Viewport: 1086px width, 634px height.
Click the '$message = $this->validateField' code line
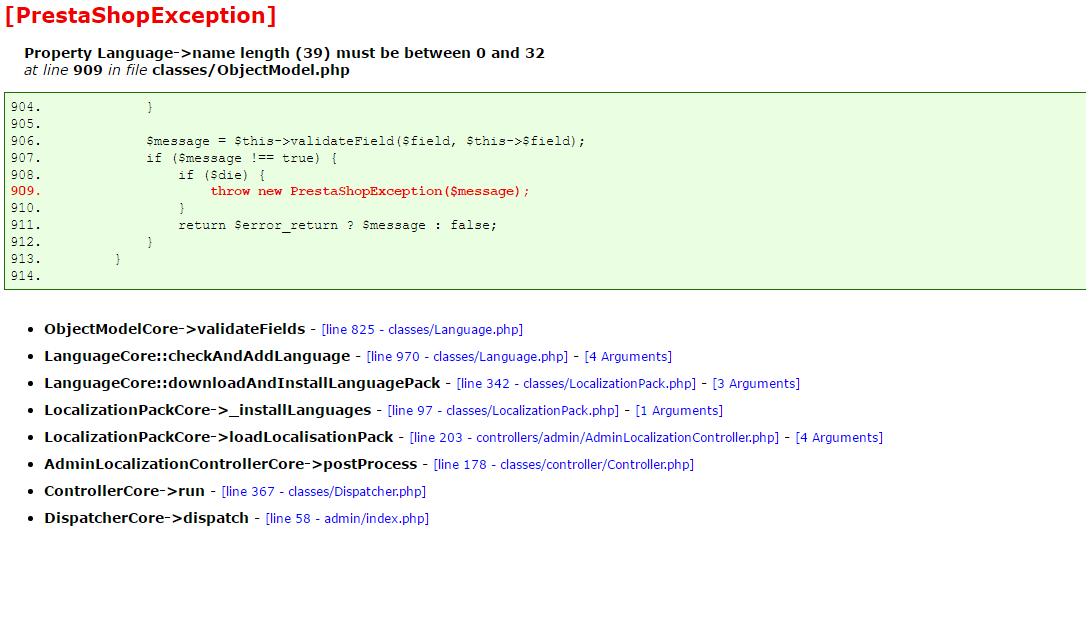366,141
